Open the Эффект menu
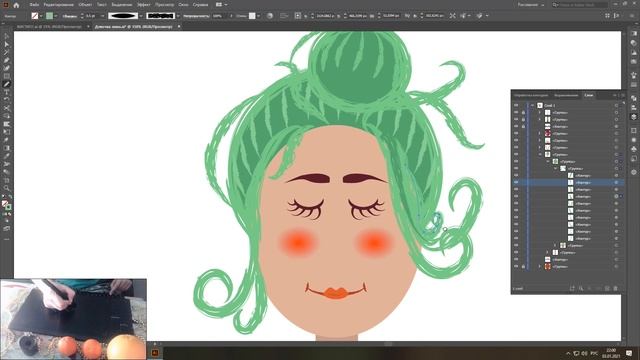Screen dimensions: 640x360 [x=144, y=5]
